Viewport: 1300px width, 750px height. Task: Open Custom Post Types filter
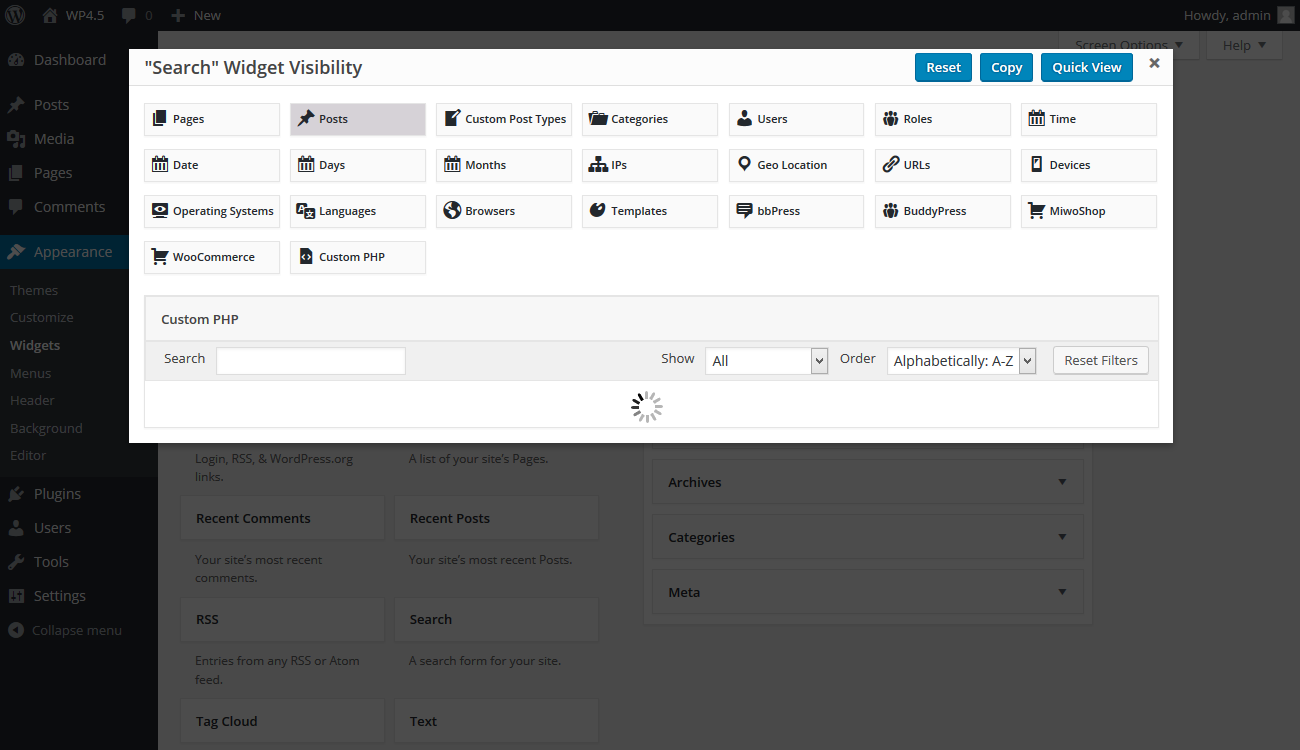(x=504, y=119)
